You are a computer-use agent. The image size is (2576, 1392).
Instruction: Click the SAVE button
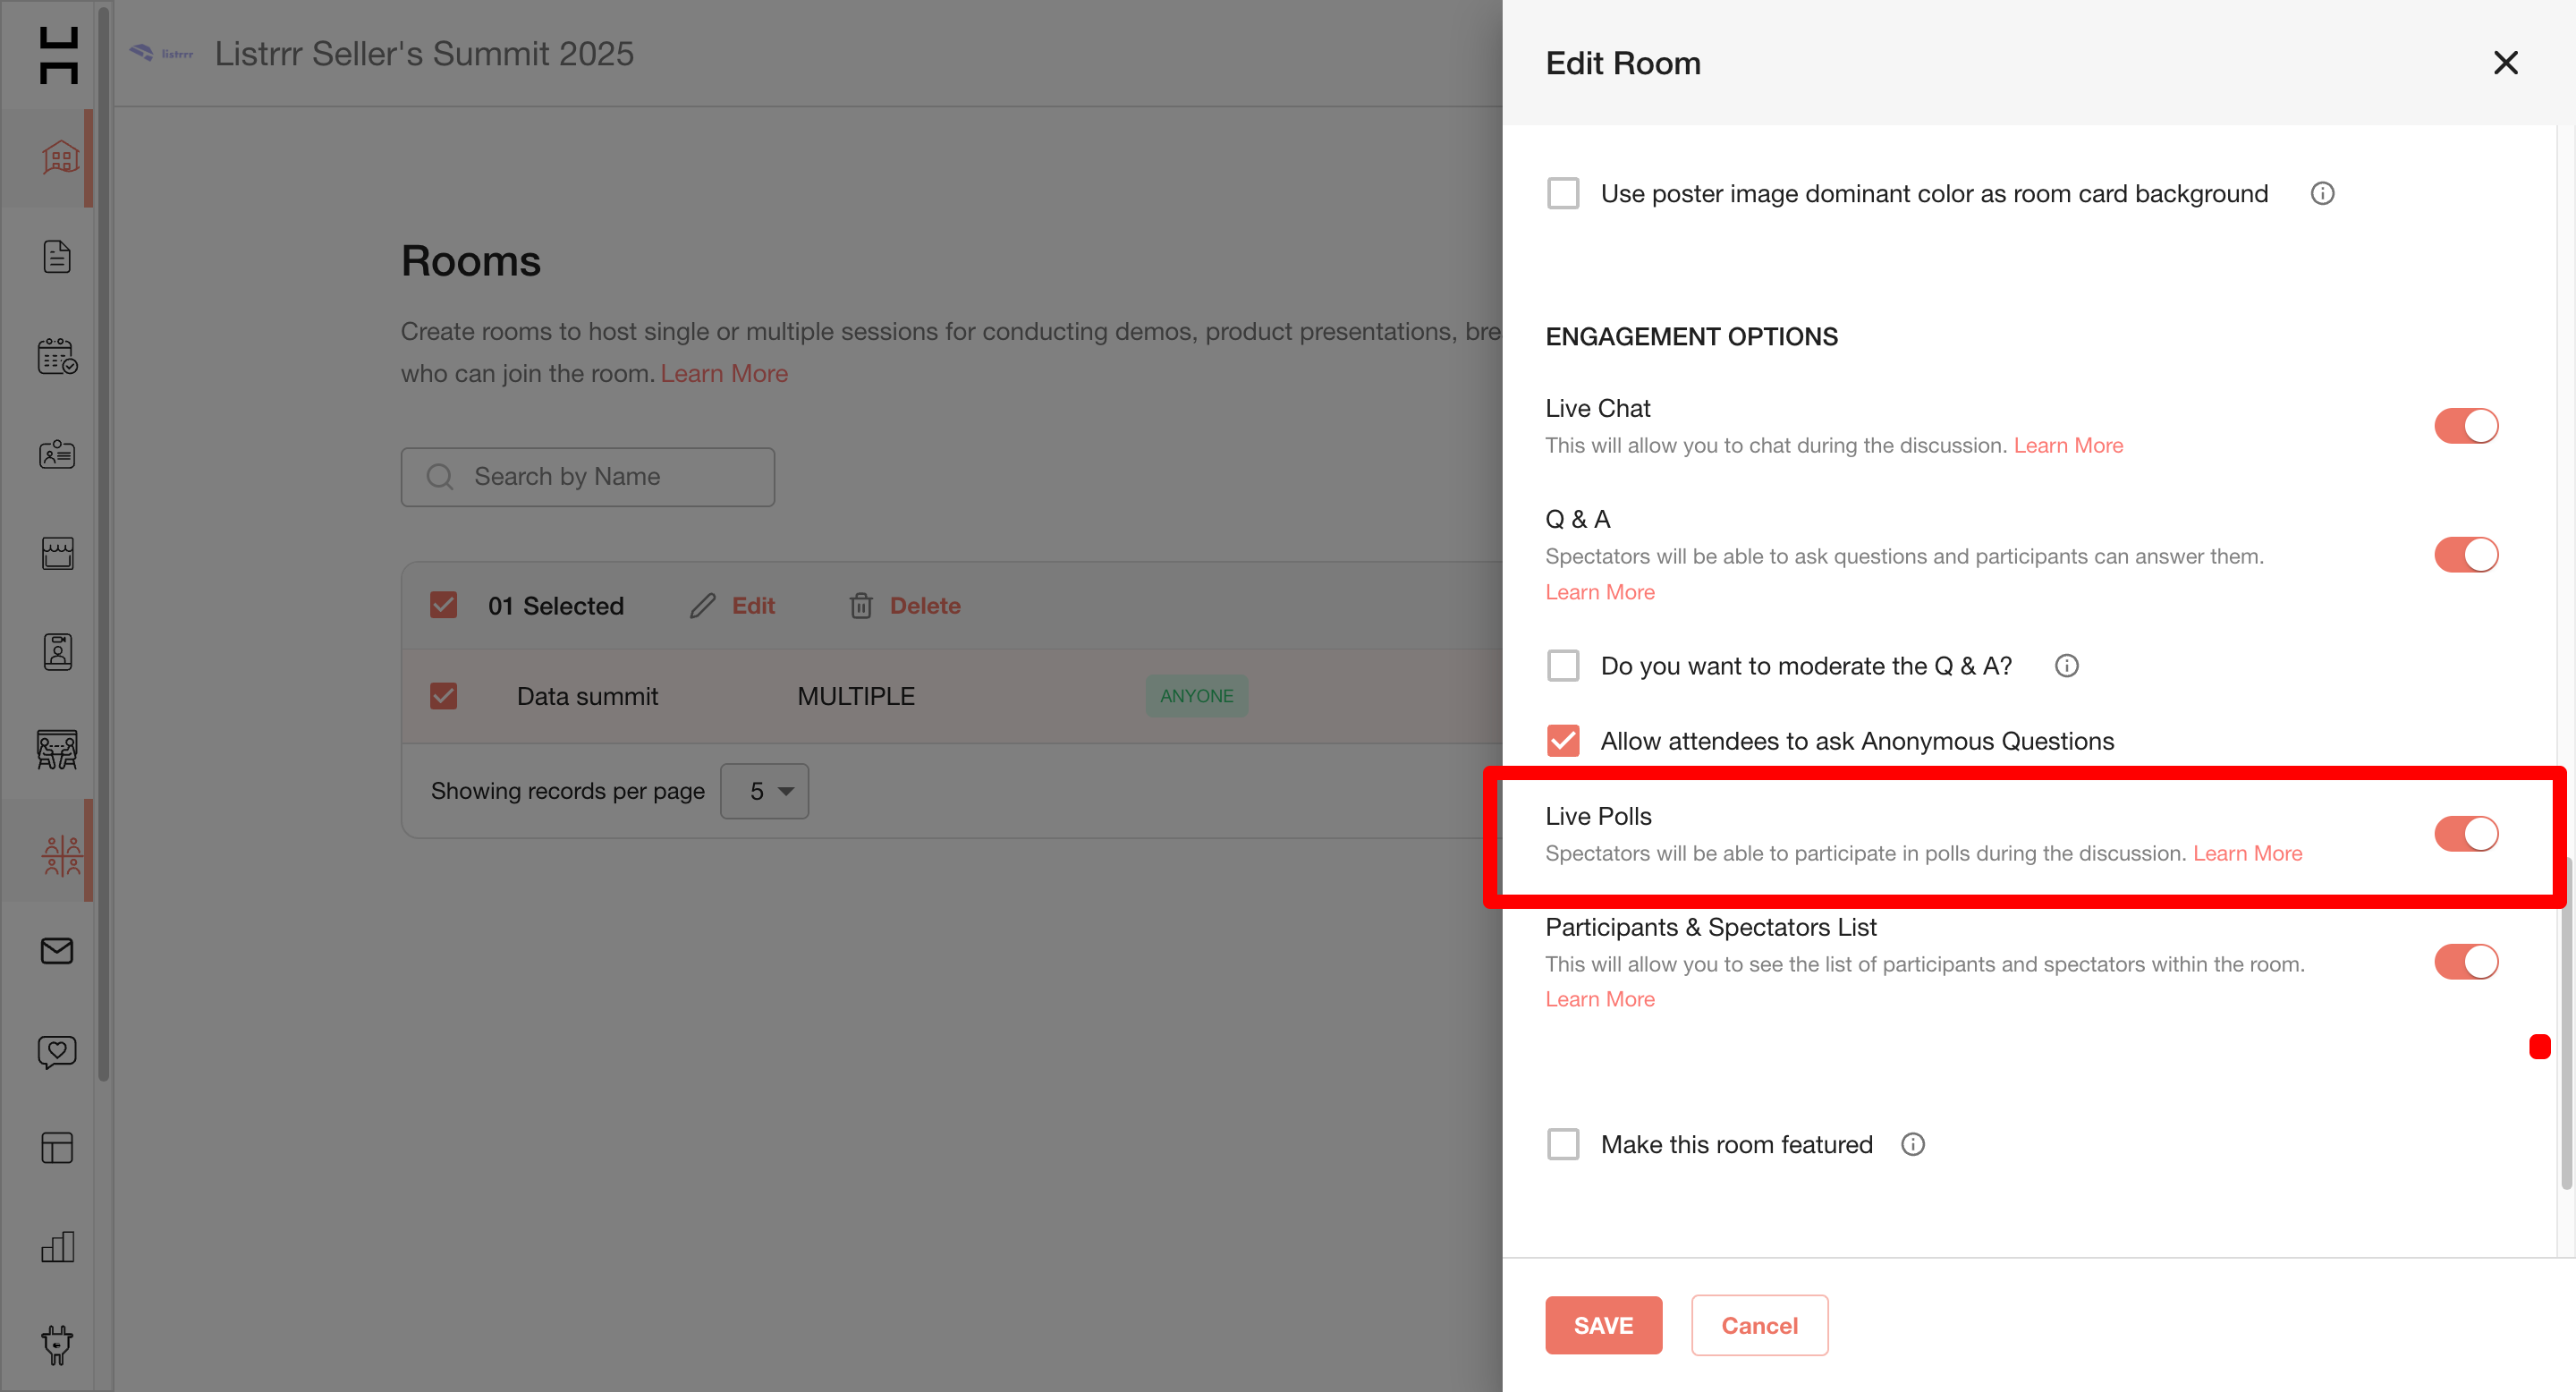[1603, 1326]
